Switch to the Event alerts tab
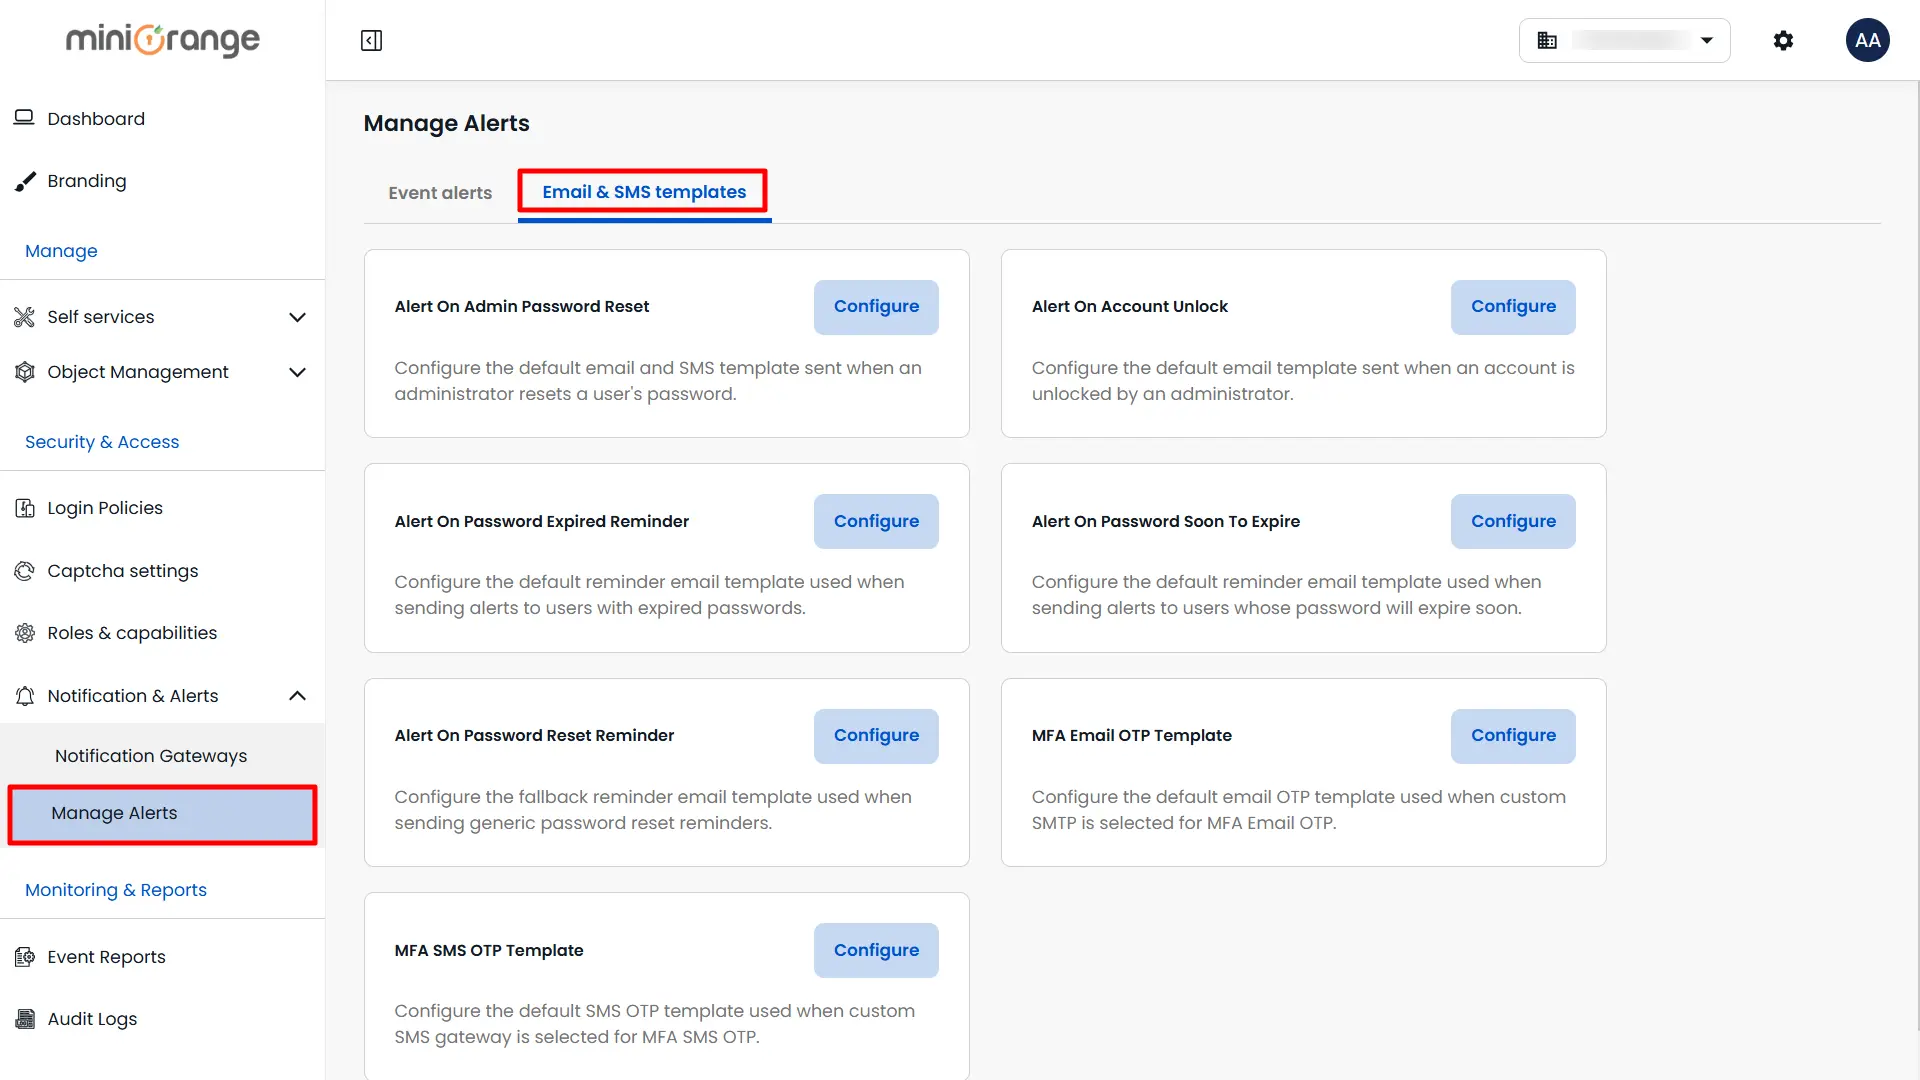 (x=440, y=193)
